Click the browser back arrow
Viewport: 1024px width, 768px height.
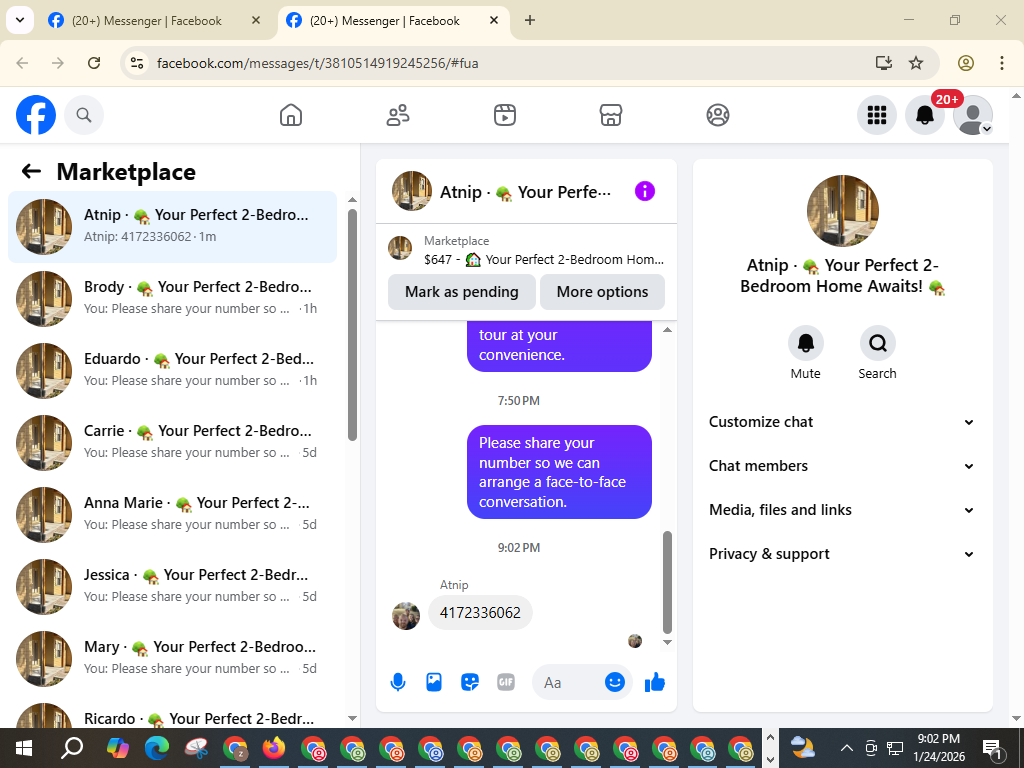(22, 63)
